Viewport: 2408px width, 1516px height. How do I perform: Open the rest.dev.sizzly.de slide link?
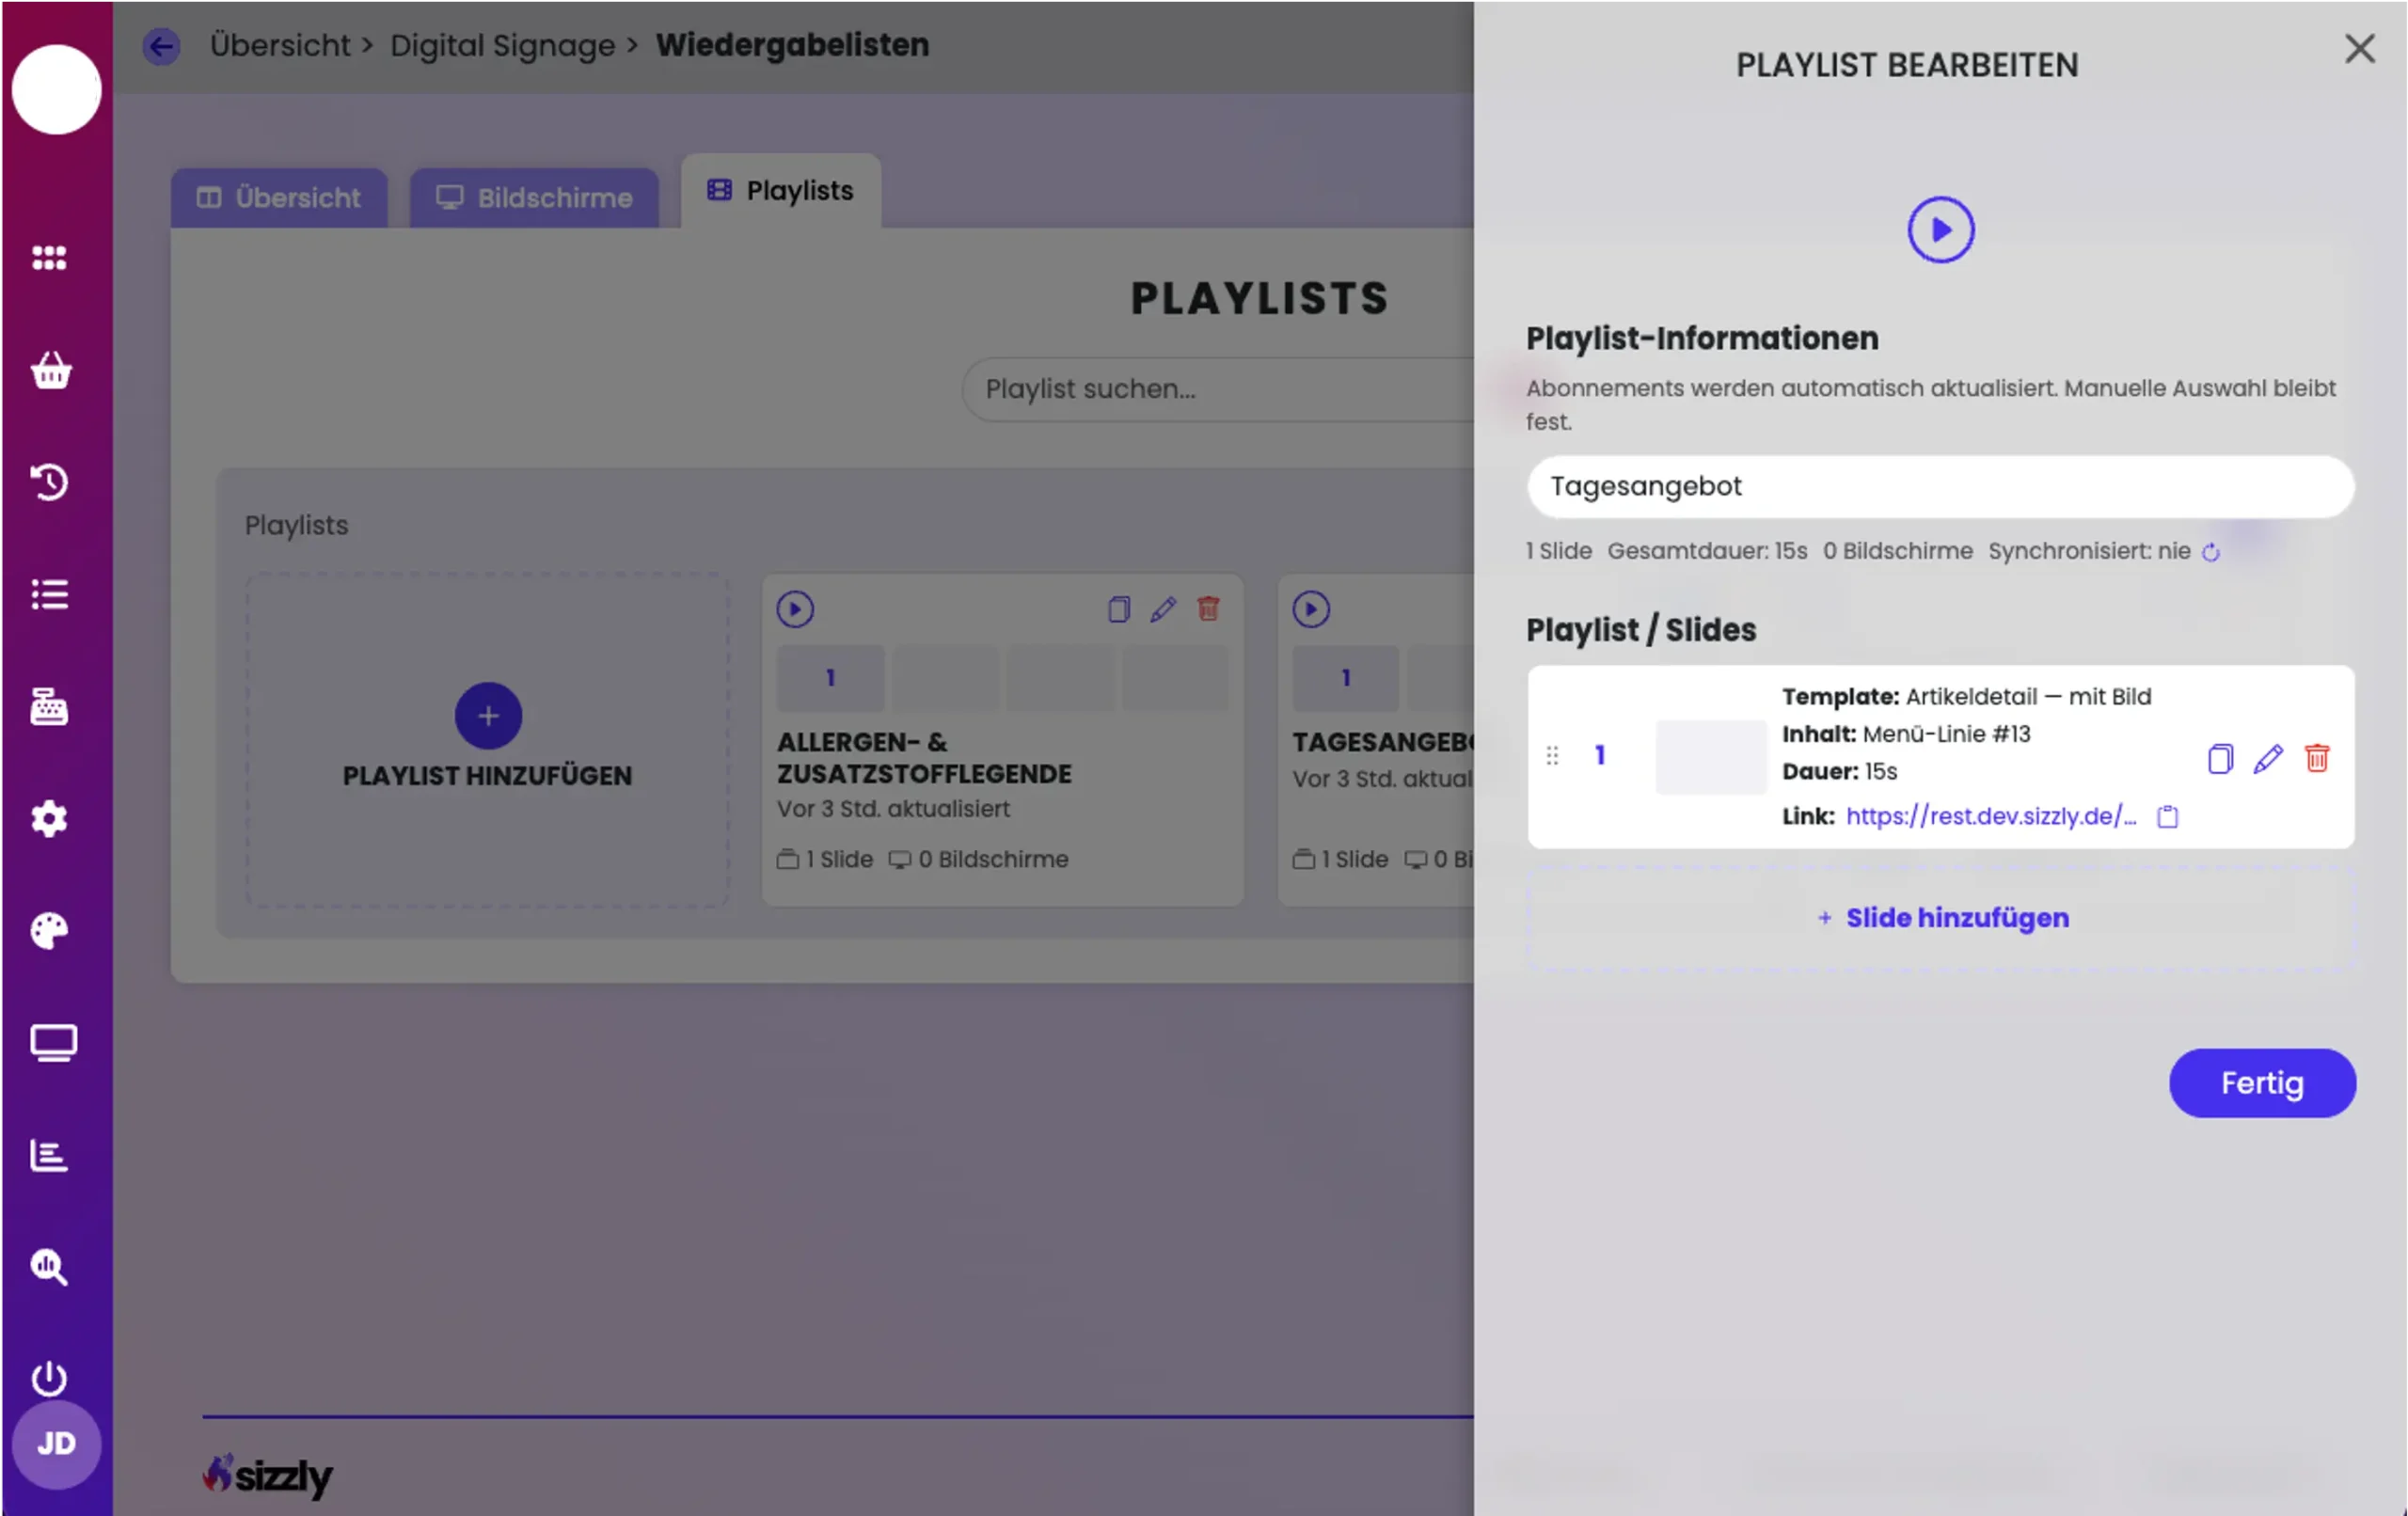coord(1990,816)
